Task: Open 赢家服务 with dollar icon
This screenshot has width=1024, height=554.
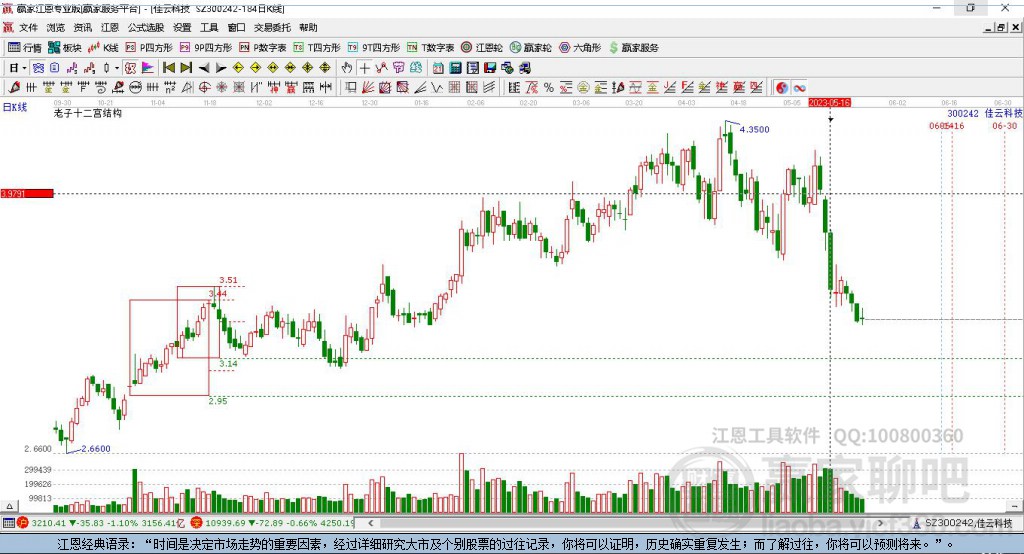Action: 633,48
